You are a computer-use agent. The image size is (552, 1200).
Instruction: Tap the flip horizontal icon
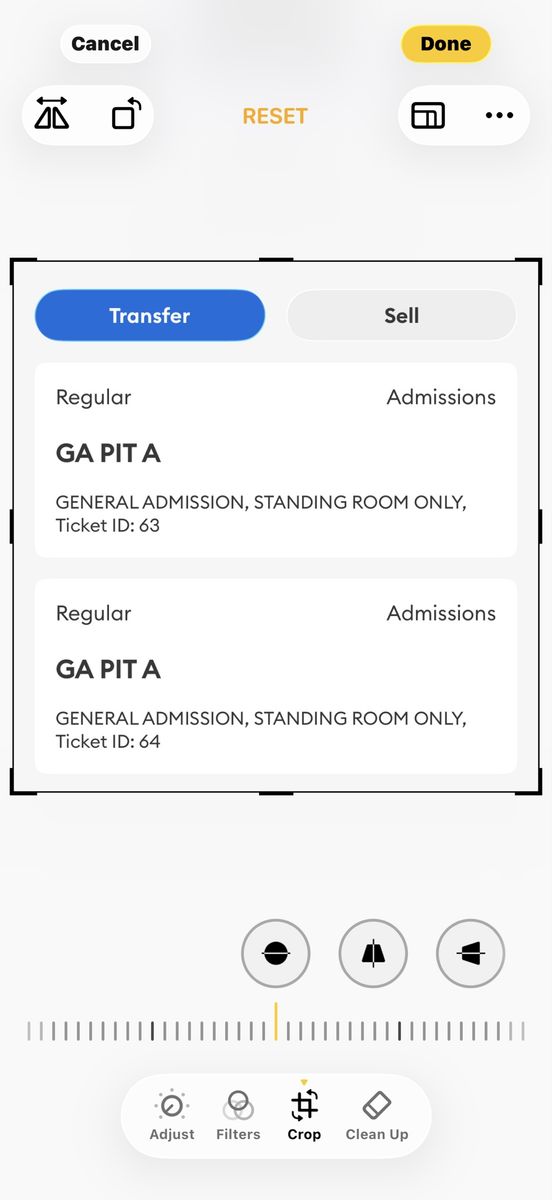[x=52, y=116]
